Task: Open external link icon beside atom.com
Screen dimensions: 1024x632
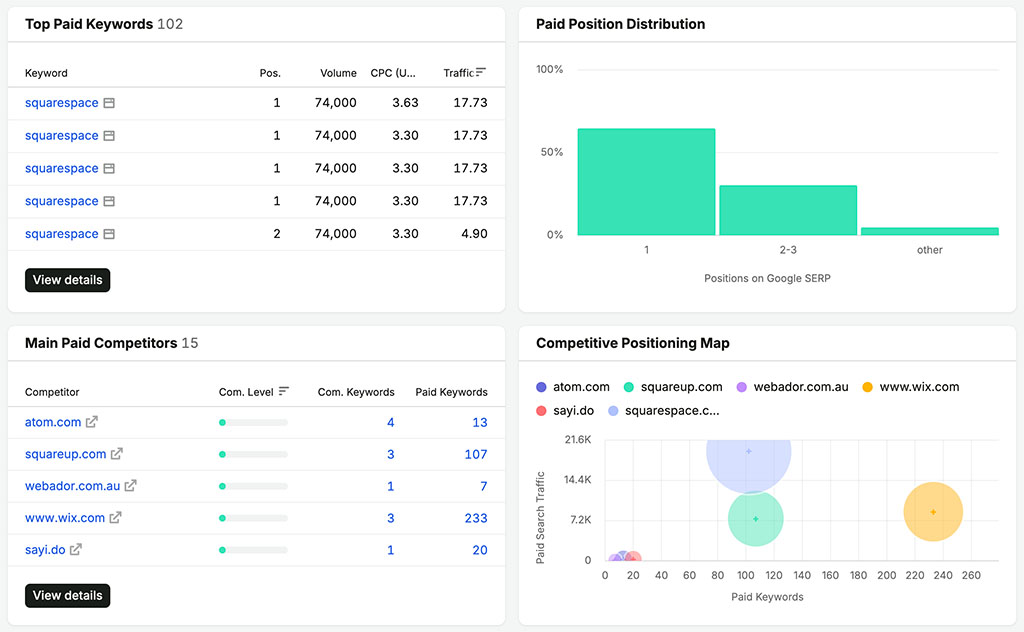Action: point(92,422)
